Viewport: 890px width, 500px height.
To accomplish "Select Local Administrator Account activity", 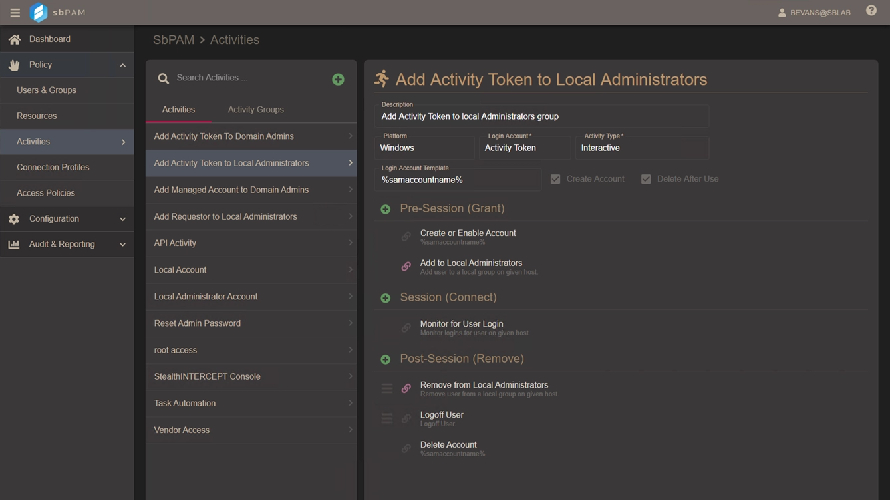I will click(x=251, y=297).
